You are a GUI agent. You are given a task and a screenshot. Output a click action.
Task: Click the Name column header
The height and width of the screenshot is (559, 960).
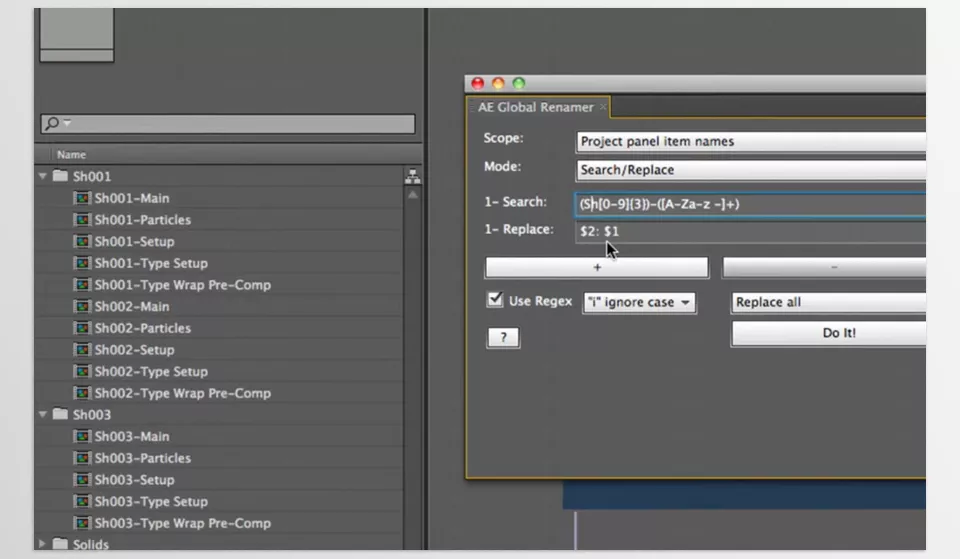pyautogui.click(x=71, y=154)
